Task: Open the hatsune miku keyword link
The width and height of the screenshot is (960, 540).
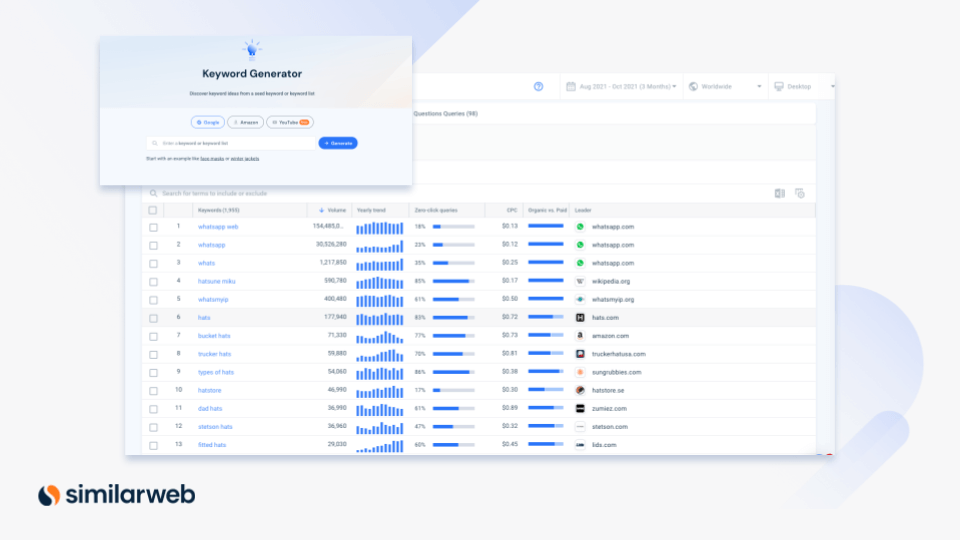Action: pyautogui.click(x=216, y=281)
